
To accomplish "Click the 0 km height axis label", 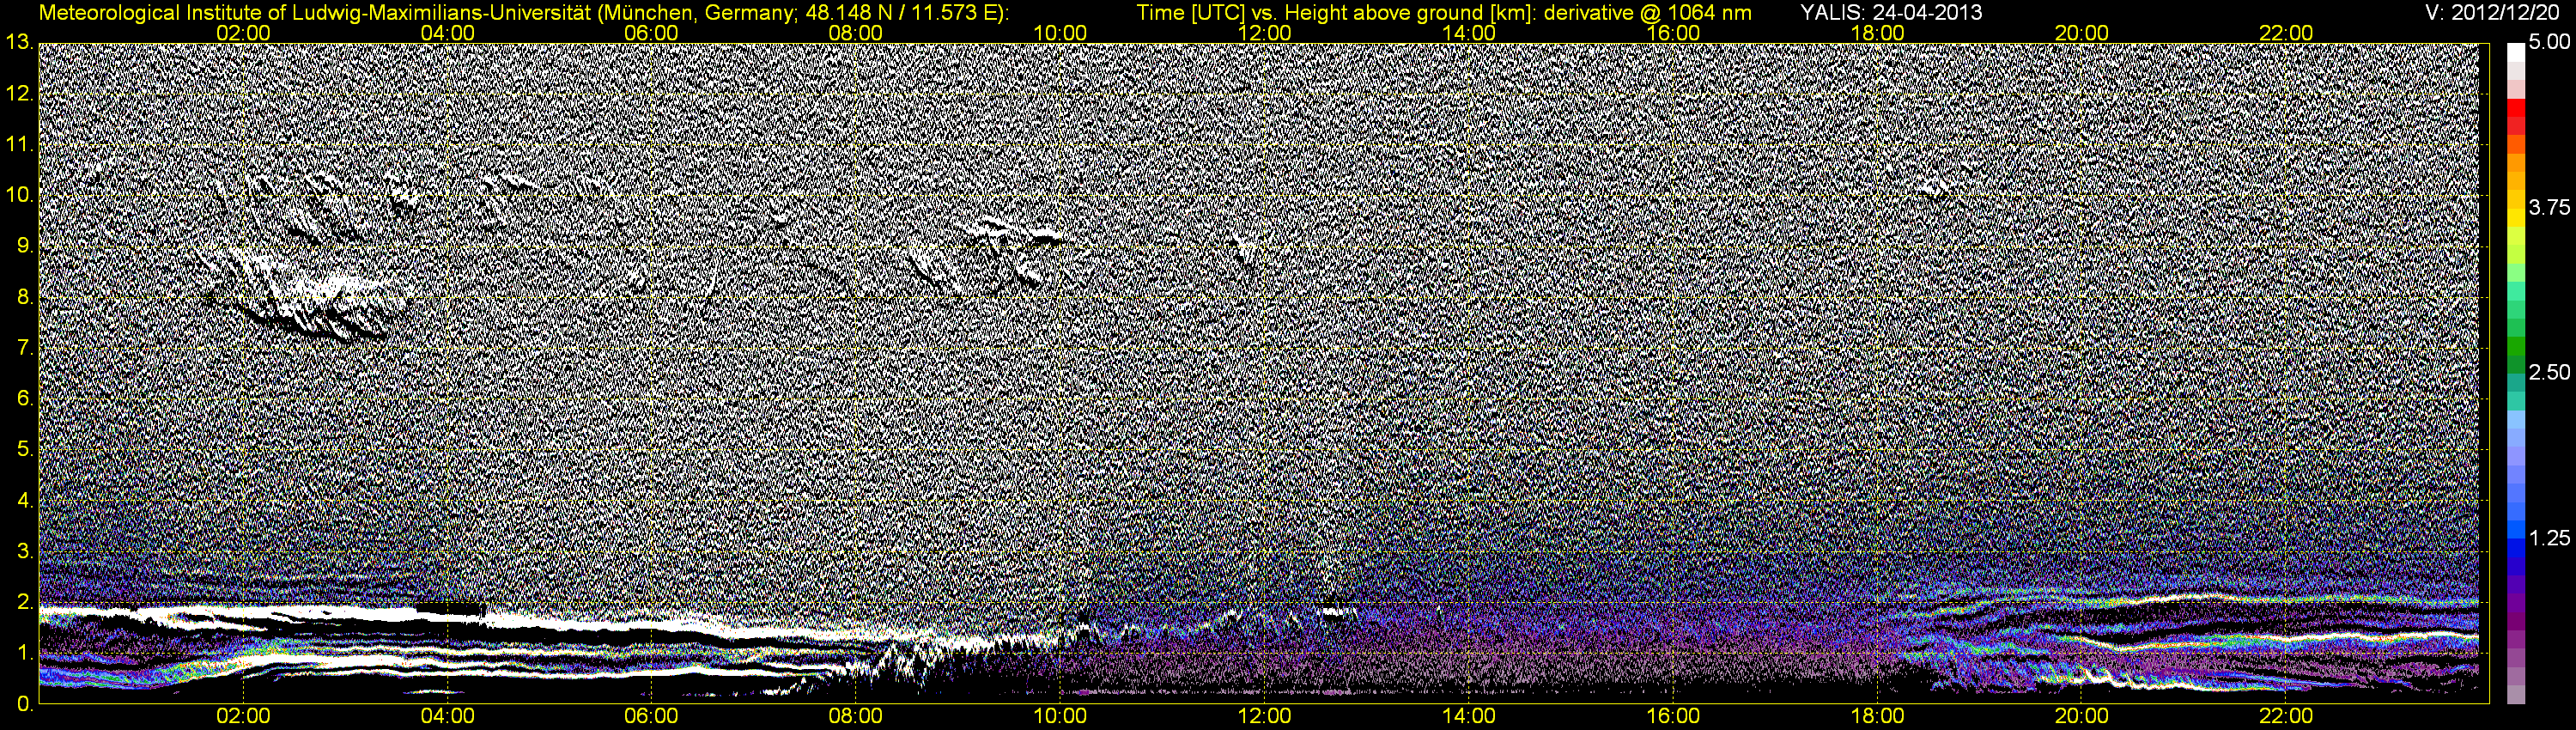I will [x=25, y=704].
